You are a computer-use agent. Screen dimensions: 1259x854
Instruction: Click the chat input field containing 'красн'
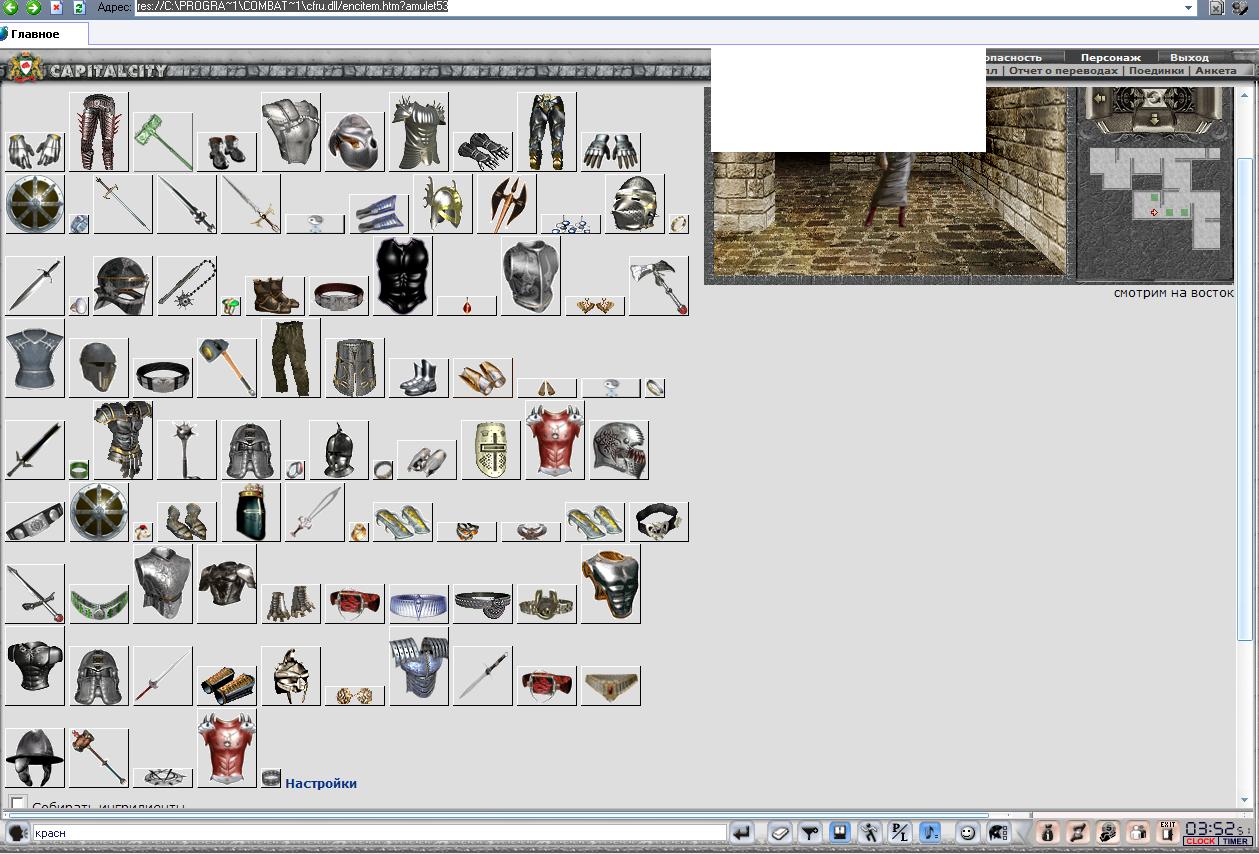[379, 833]
